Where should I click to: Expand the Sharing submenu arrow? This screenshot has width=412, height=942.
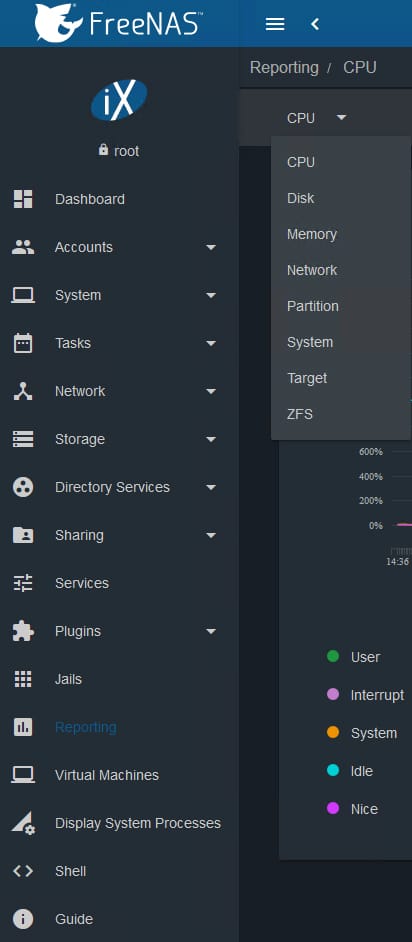tap(211, 536)
